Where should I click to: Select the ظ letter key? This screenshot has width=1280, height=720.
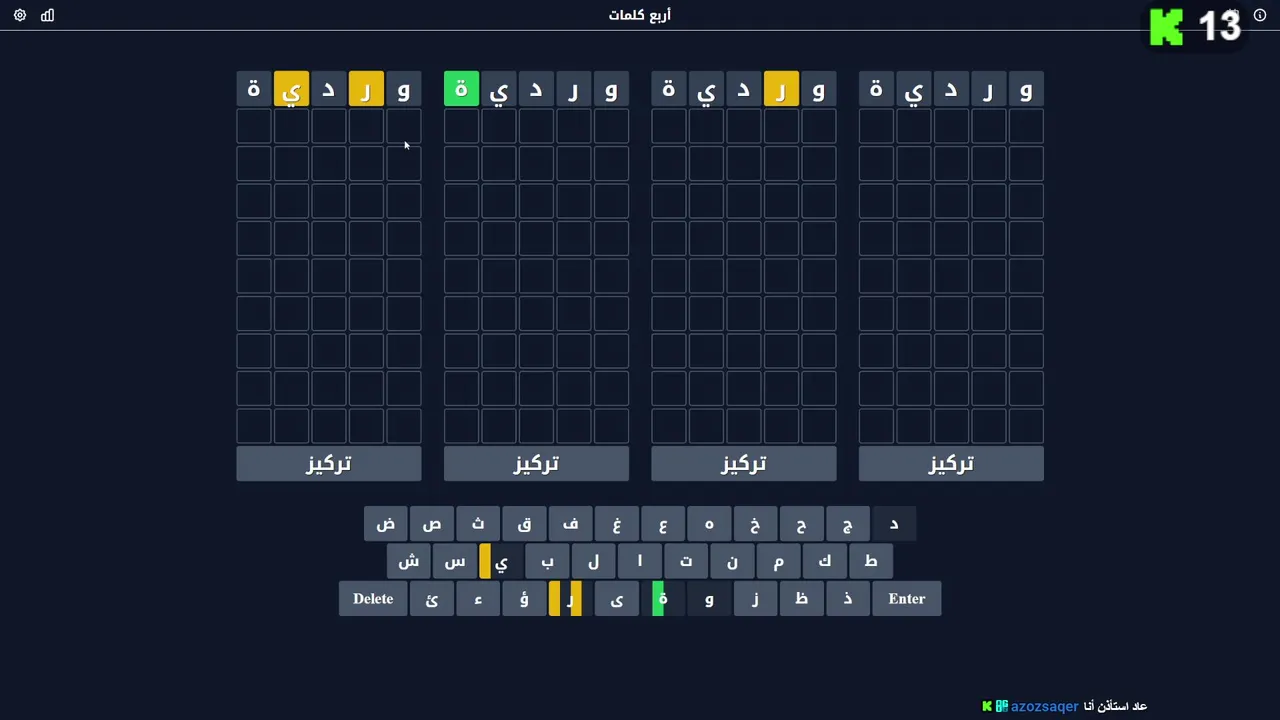click(801, 599)
